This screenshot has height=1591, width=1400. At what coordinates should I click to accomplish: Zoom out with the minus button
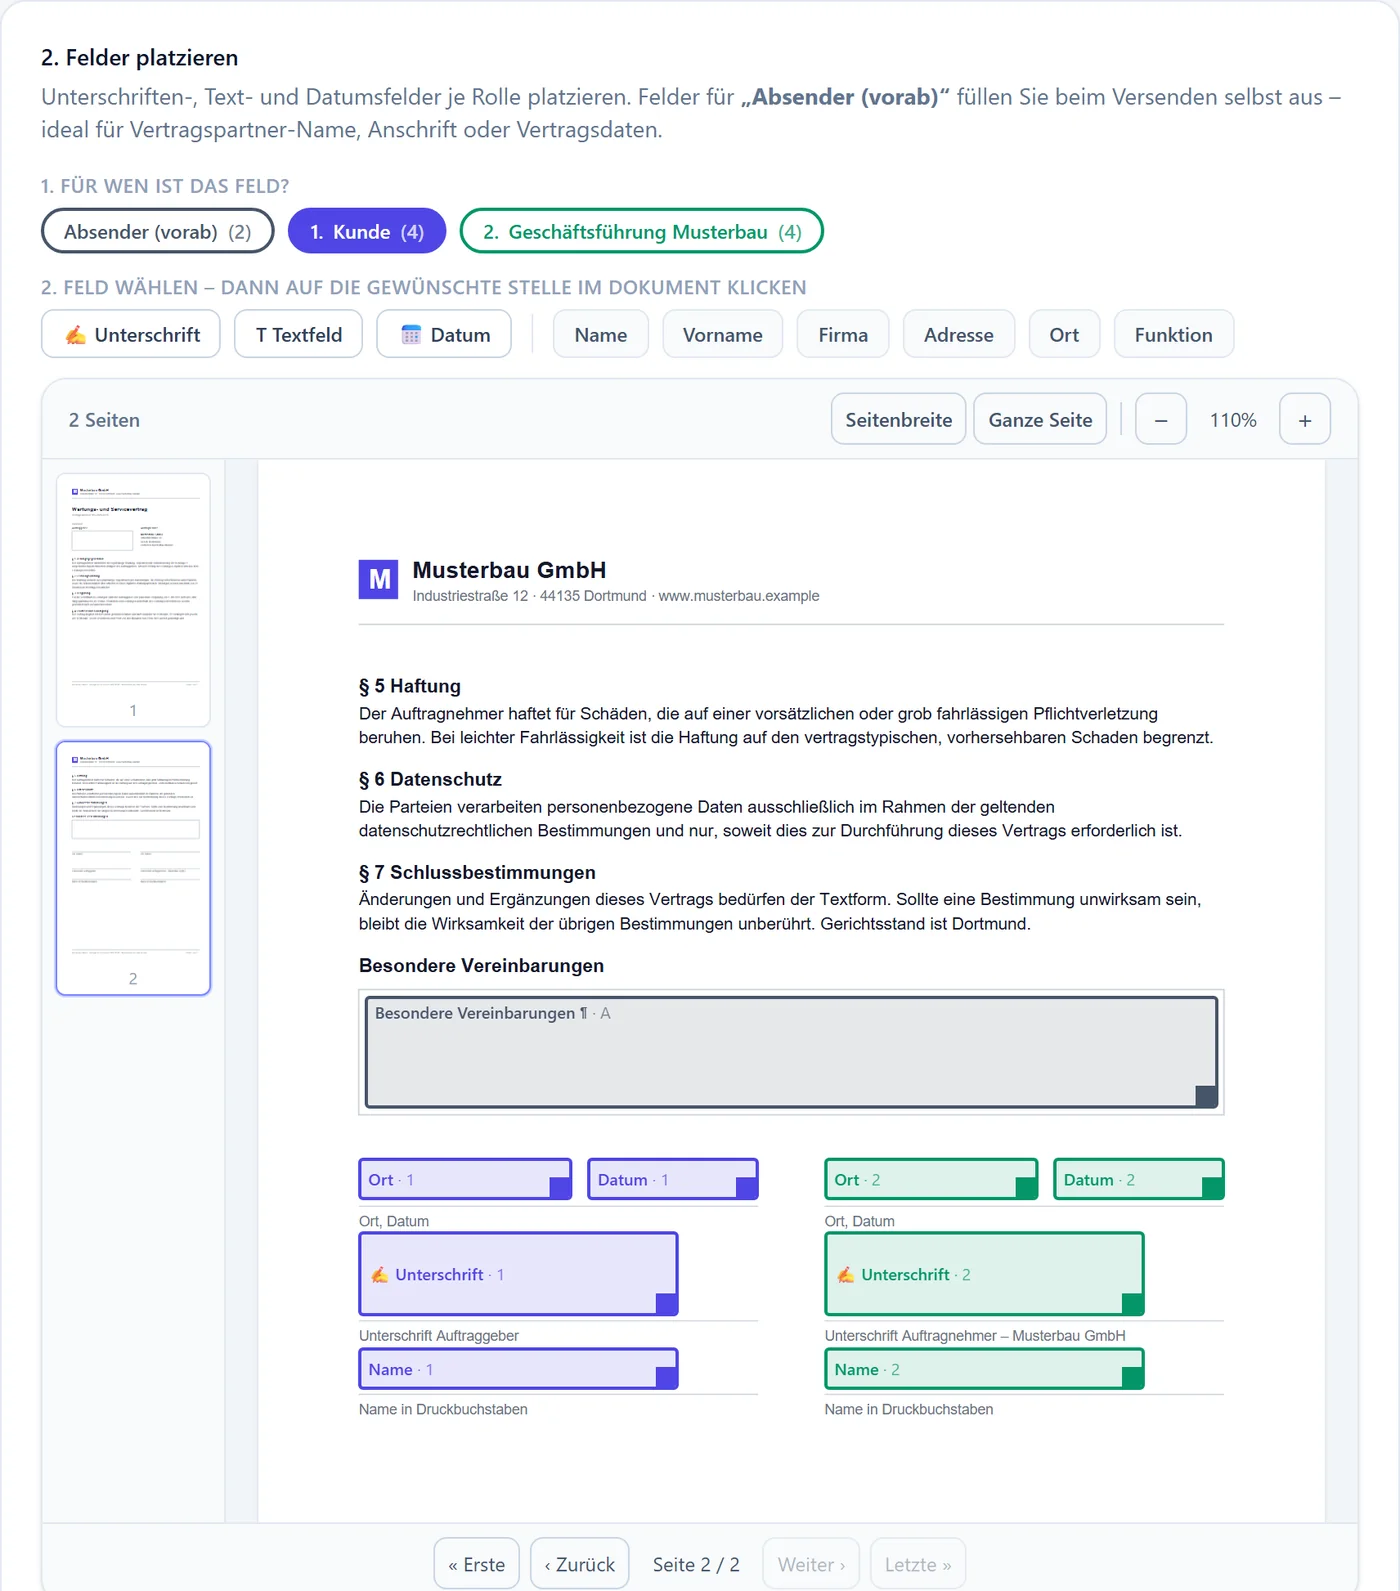(x=1161, y=419)
